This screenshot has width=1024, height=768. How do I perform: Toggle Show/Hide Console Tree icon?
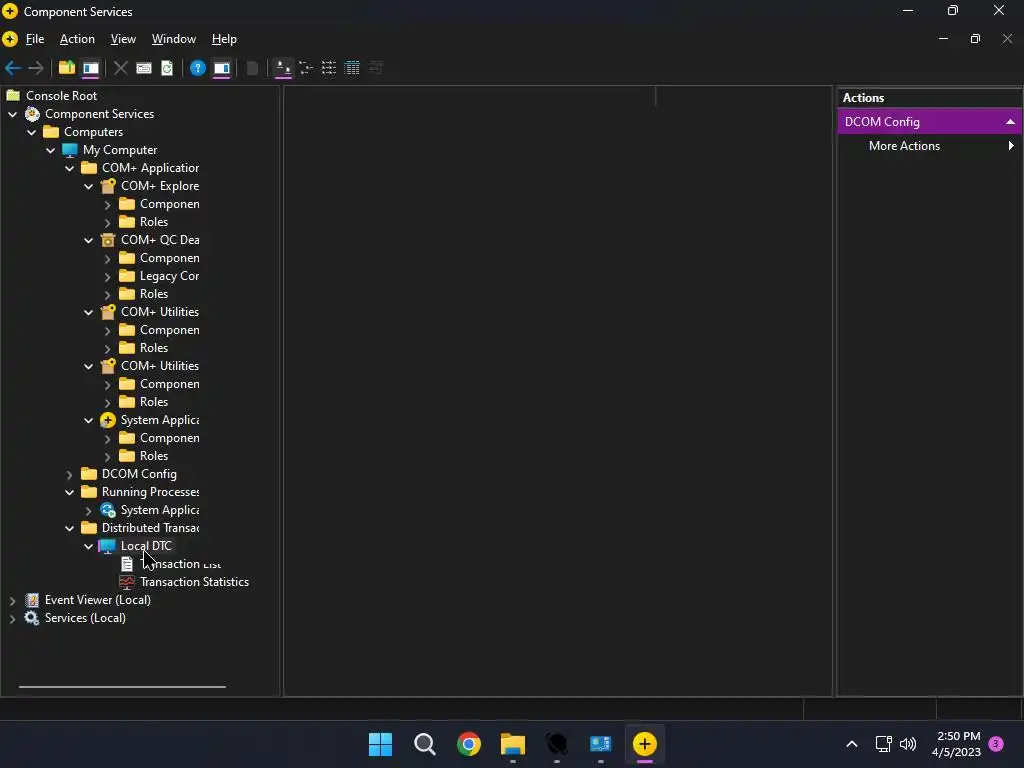[91, 68]
